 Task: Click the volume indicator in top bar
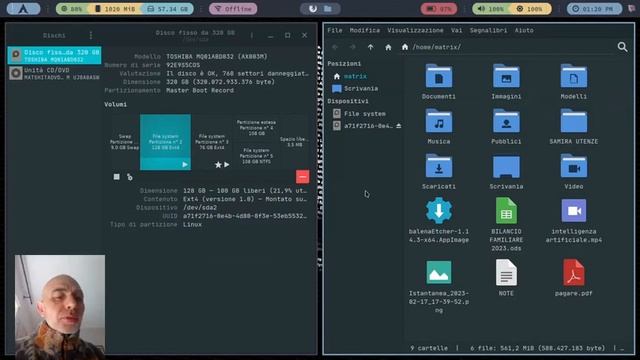[x=492, y=9]
